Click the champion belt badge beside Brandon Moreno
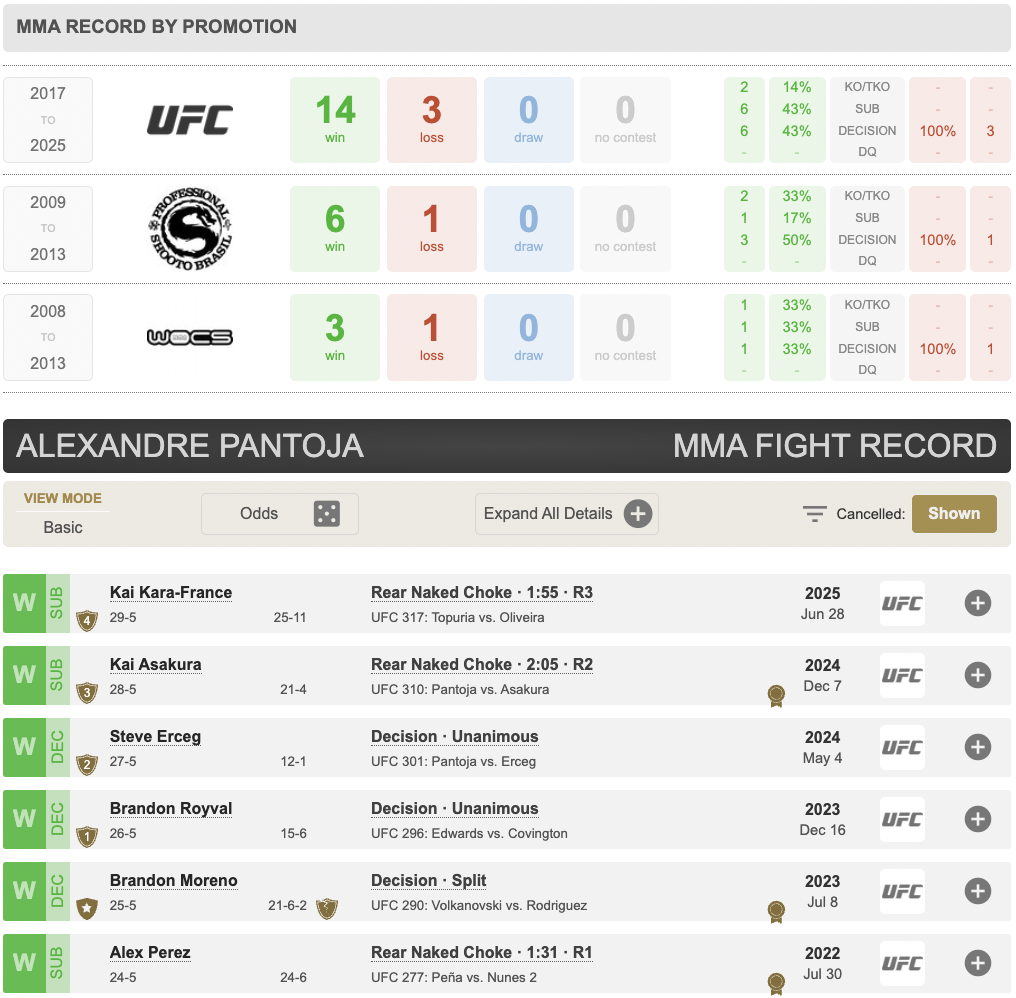The image size is (1016, 998). pyautogui.click(x=327, y=909)
